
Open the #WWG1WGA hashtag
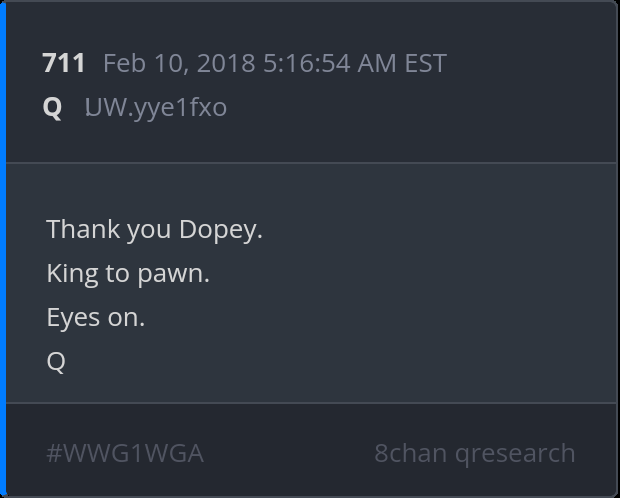125,453
